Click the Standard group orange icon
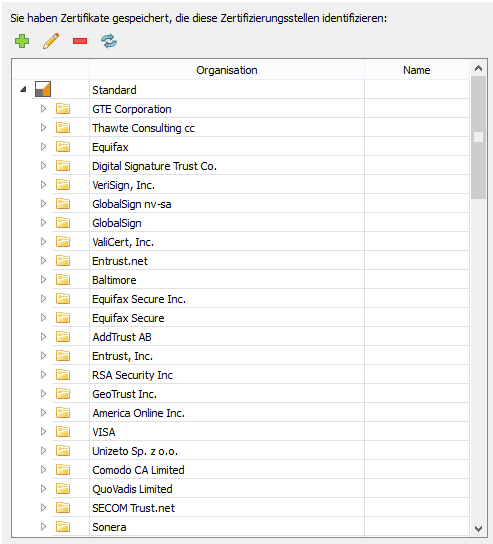The width and height of the screenshot is (493, 544). [x=43, y=89]
